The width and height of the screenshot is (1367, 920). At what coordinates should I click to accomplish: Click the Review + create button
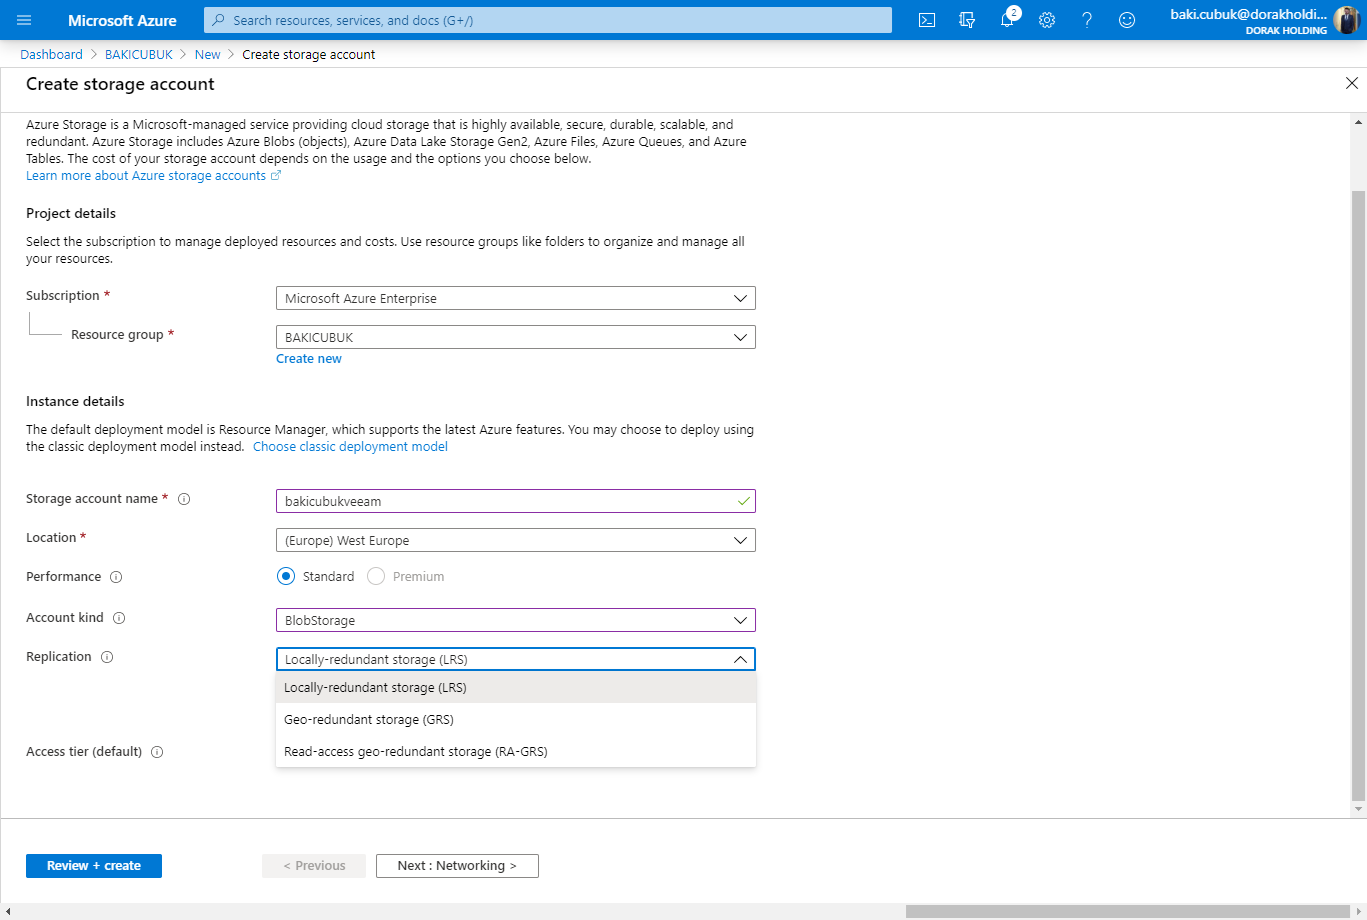click(94, 866)
